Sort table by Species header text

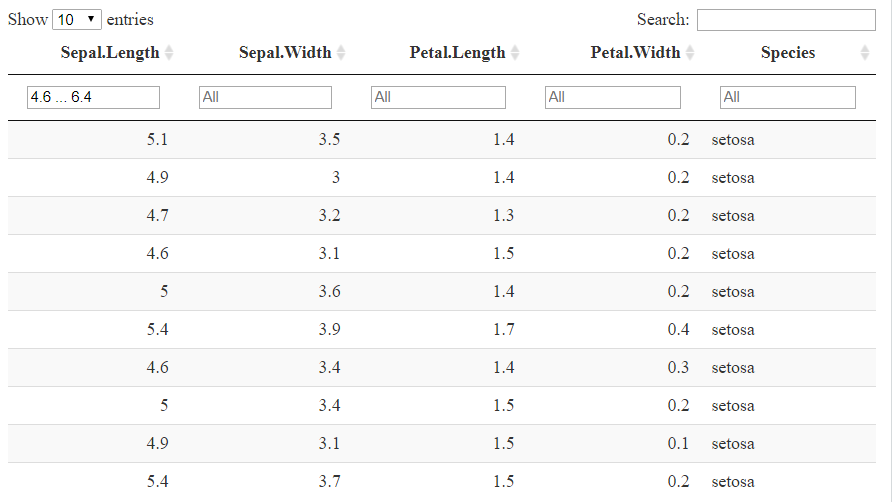coord(787,53)
